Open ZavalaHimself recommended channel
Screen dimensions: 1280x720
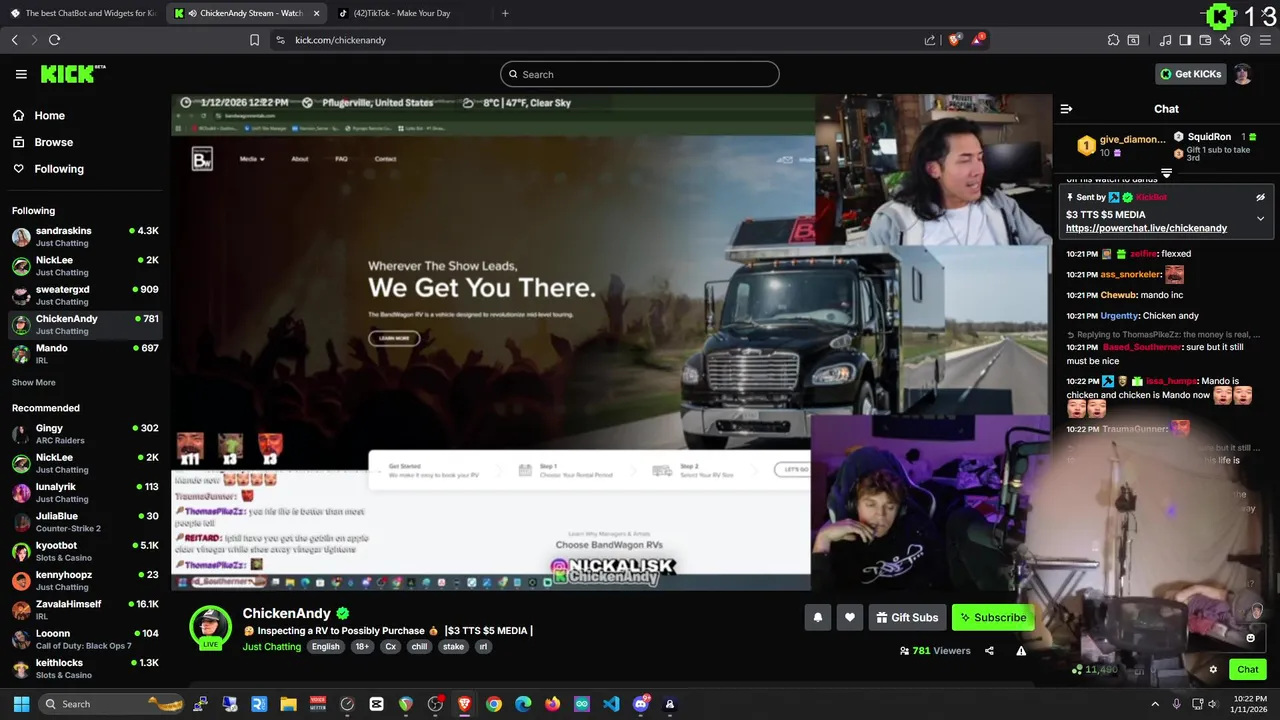point(85,610)
